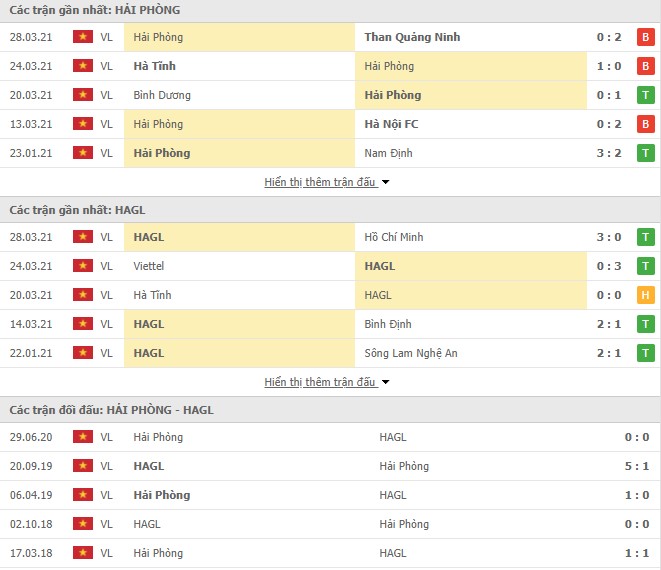The height and width of the screenshot is (570, 661).
Task: Select the Sông Lam Nghệ An team name
Action: pyautogui.click(x=416, y=353)
